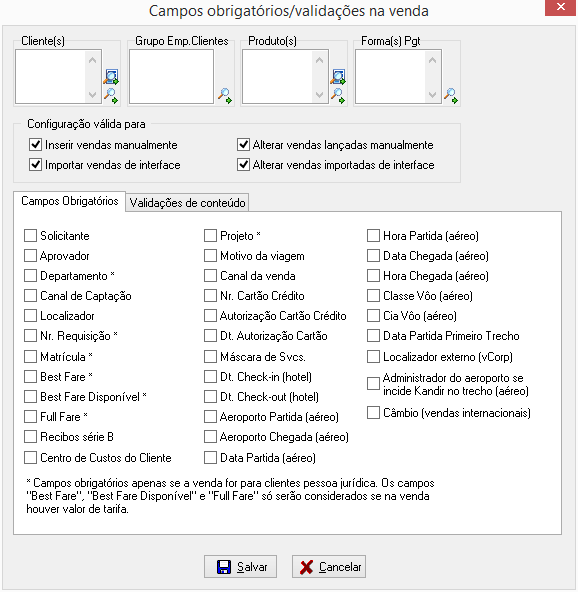The width and height of the screenshot is (578, 592).
Task: Enable Hora Partida (aéreo)
Action: pos(373,236)
